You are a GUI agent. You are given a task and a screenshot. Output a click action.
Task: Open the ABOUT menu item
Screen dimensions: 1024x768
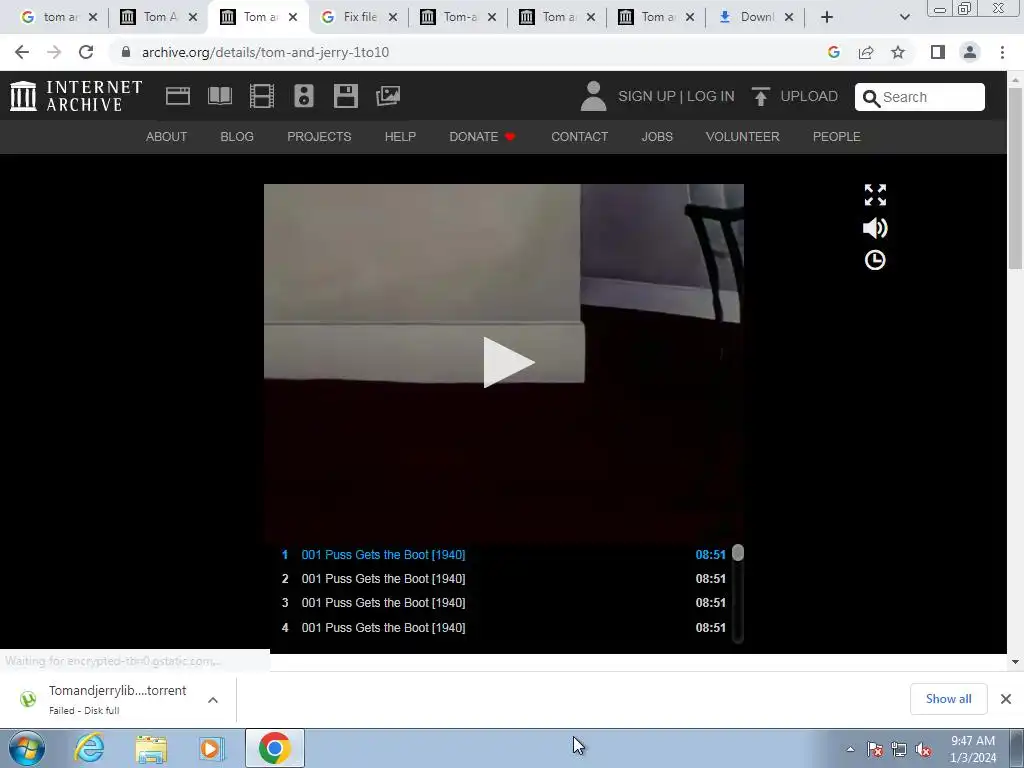[166, 136]
